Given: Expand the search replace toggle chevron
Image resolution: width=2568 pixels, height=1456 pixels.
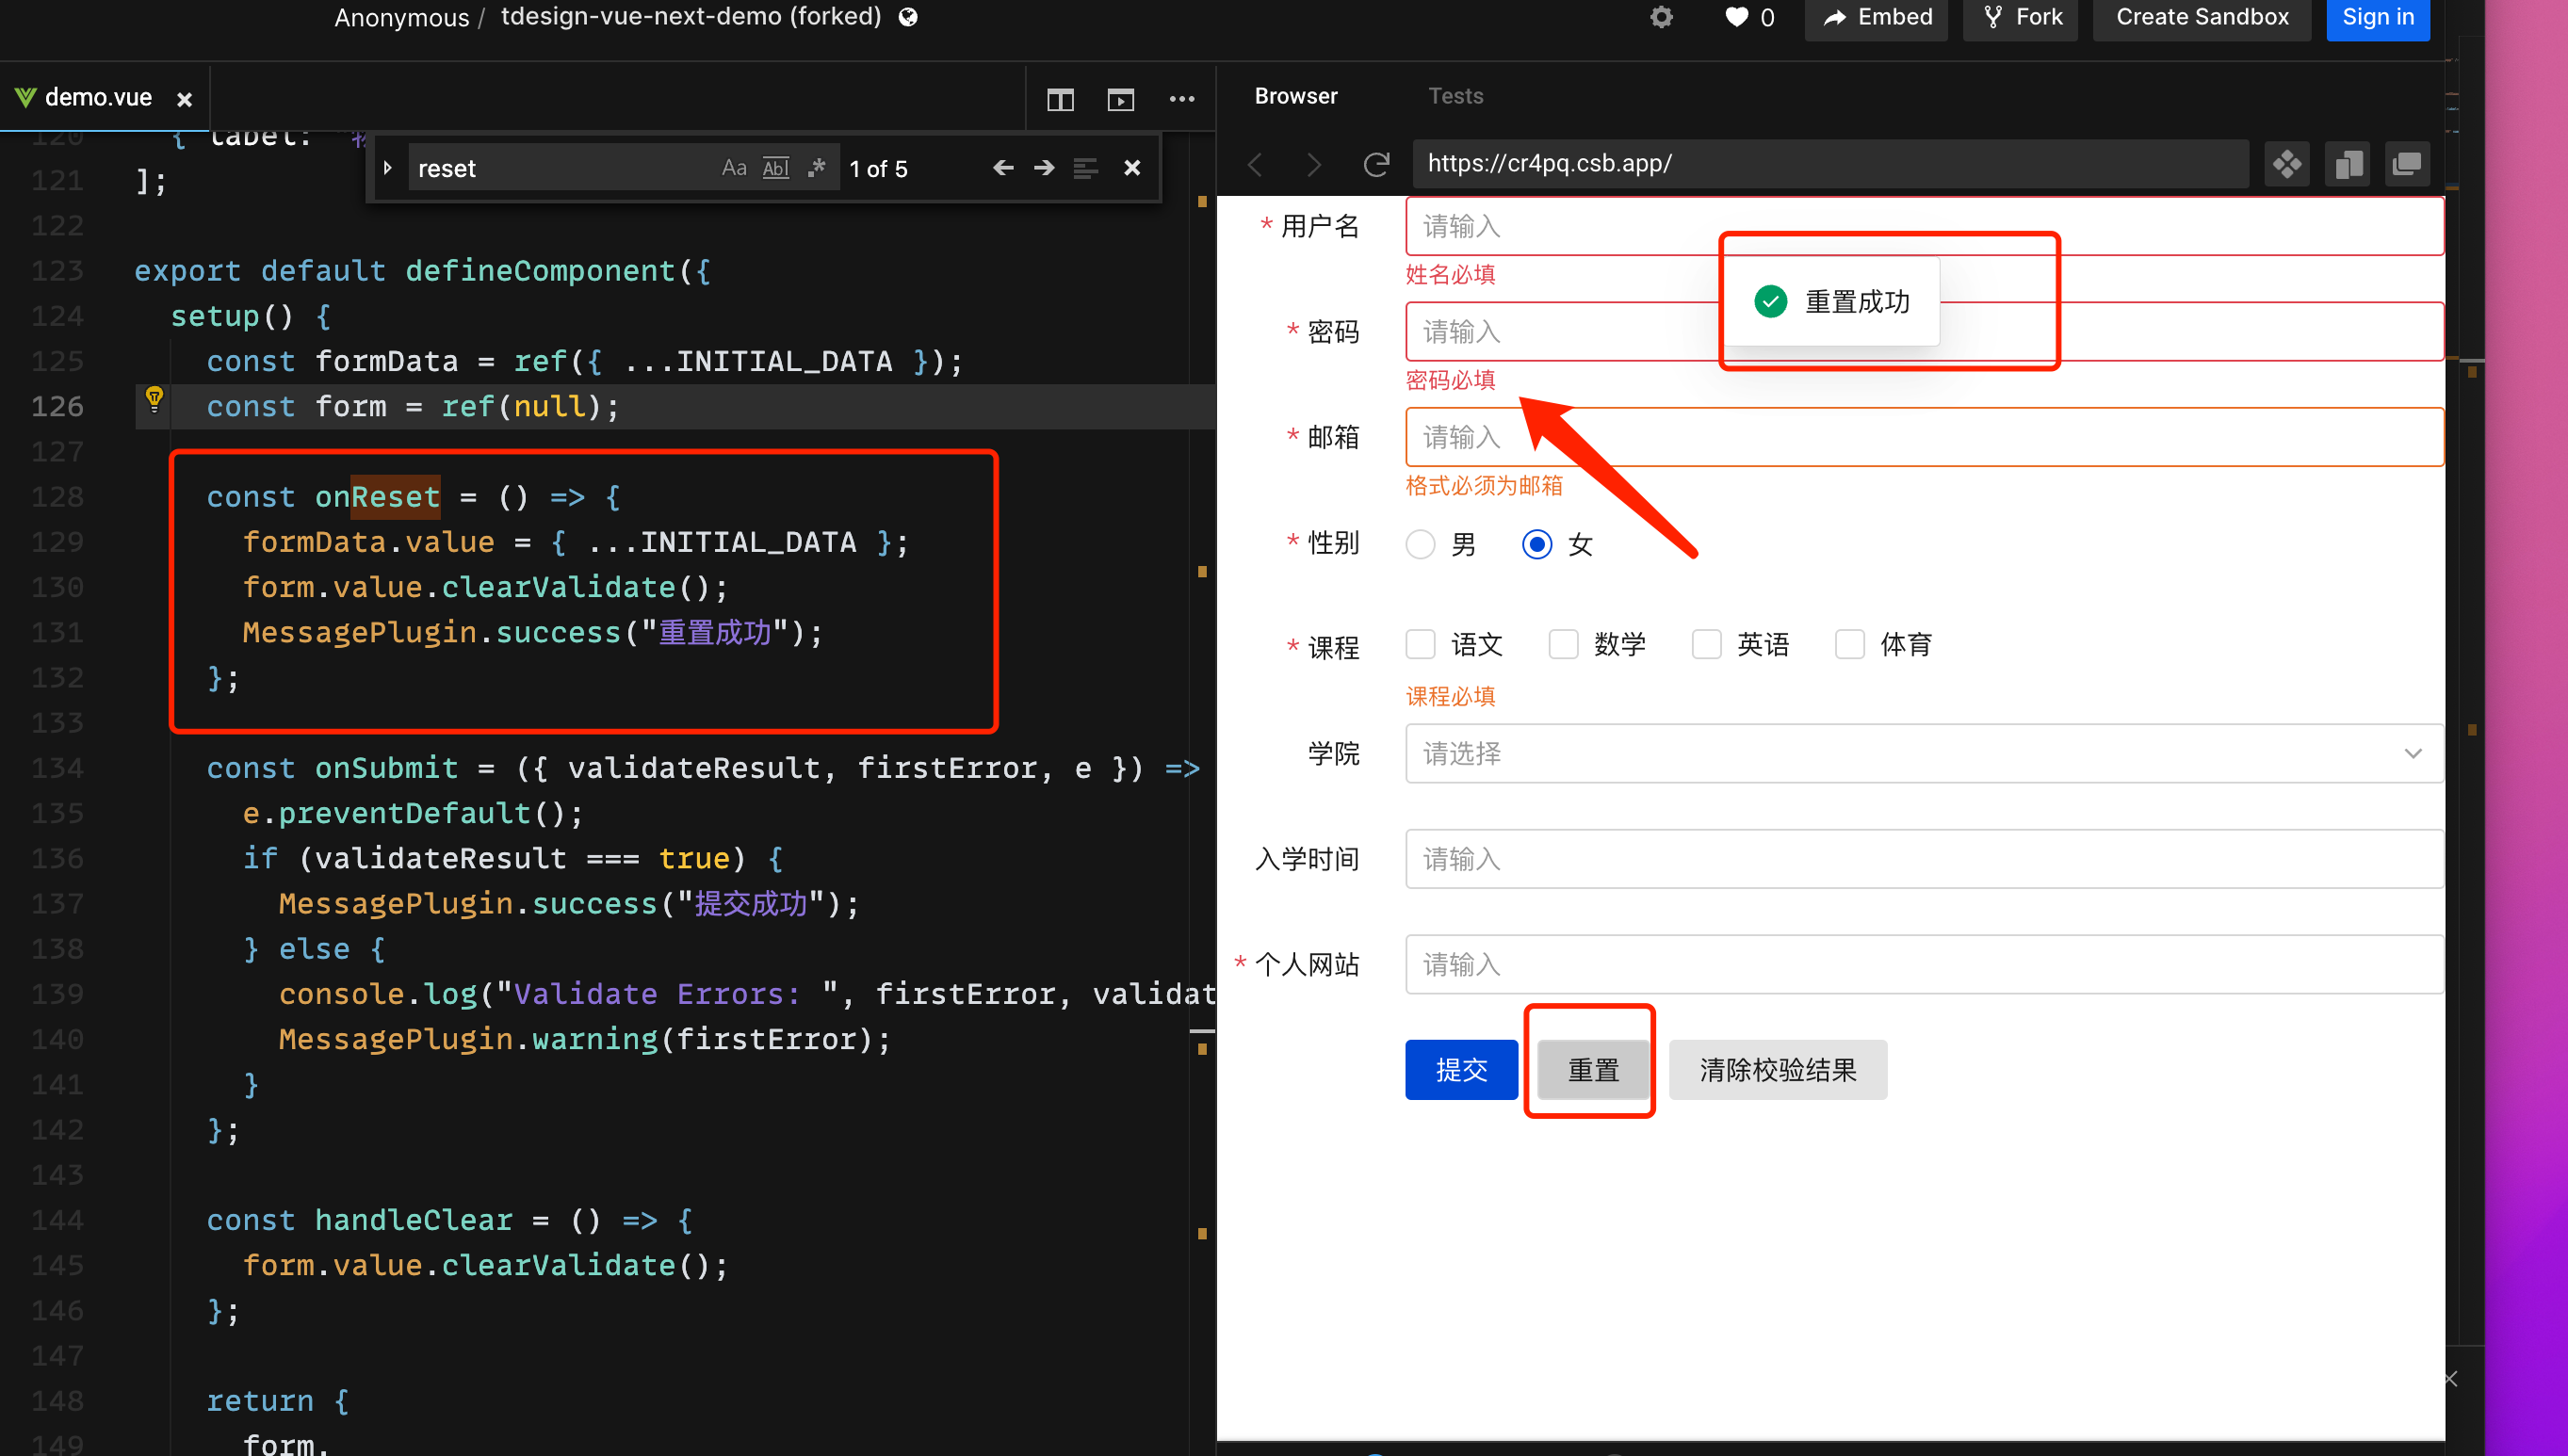Looking at the screenshot, I should pyautogui.click(x=388, y=167).
